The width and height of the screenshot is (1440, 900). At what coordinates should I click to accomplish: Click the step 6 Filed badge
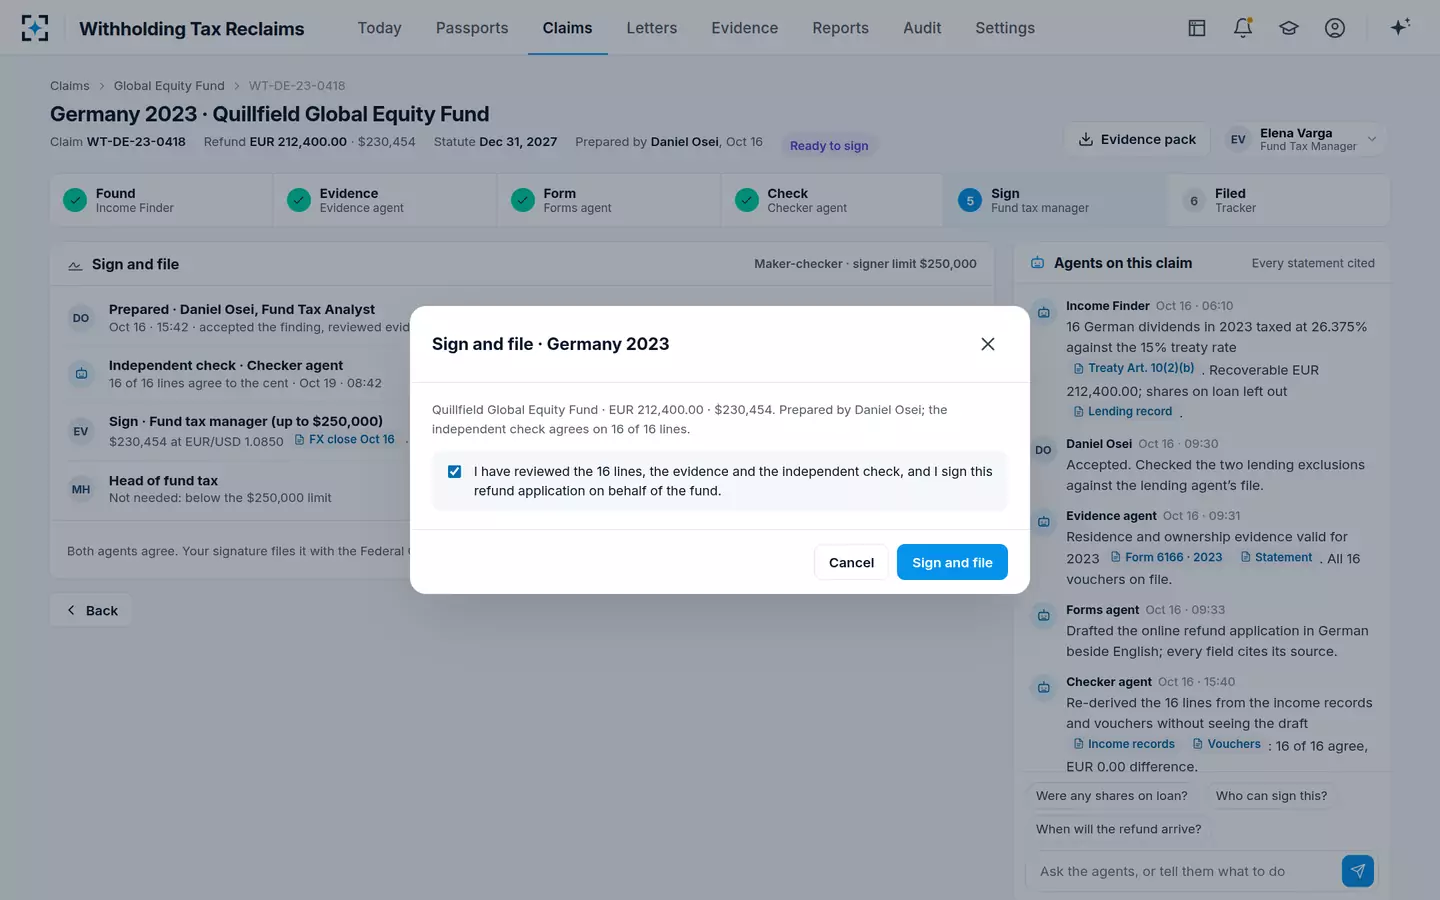click(1194, 200)
